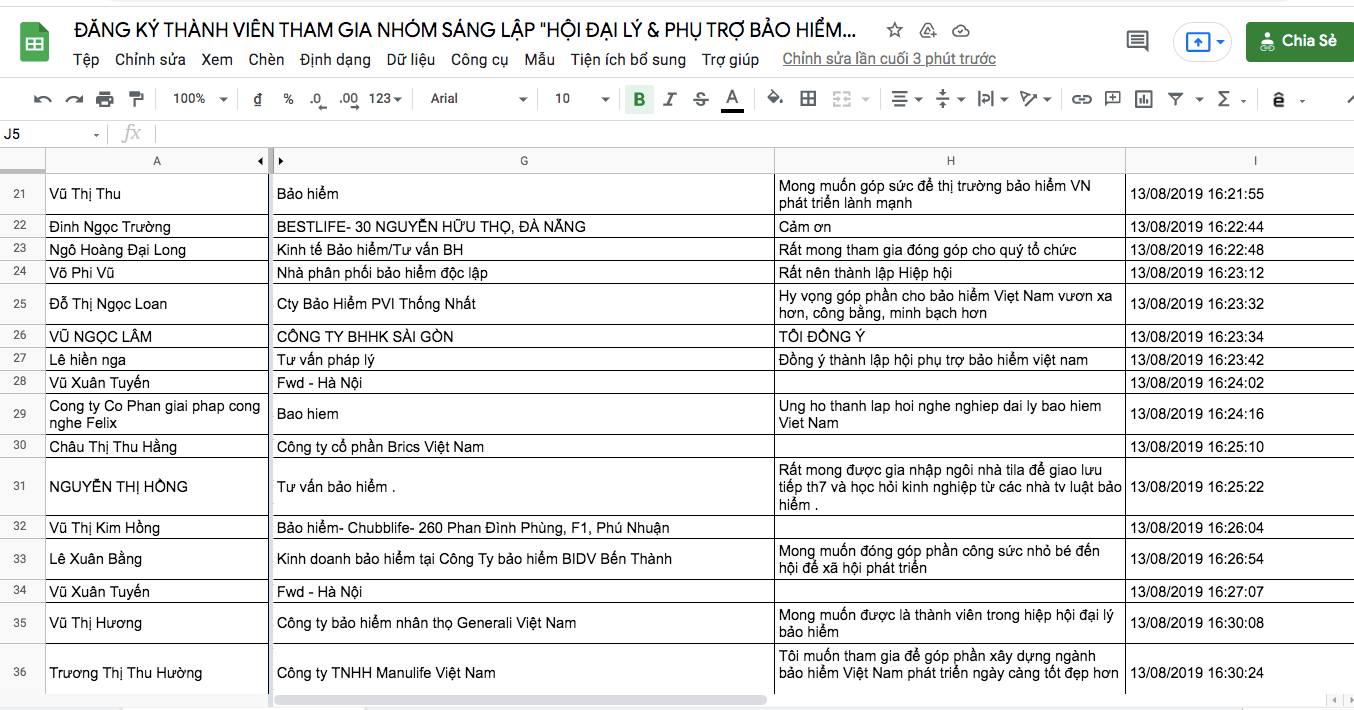Redo the last undone action

click(74, 99)
